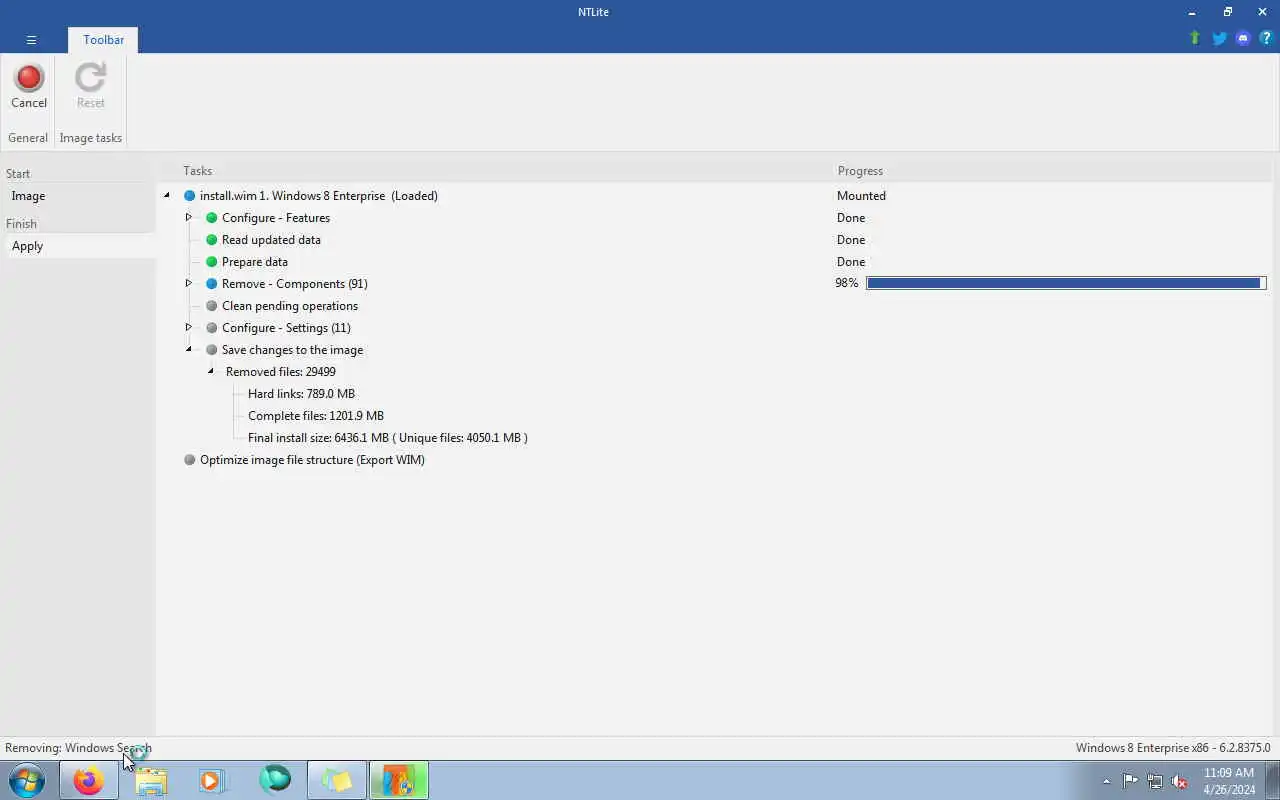The width and height of the screenshot is (1280, 800).
Task: Click Complete files: 1201.9 MB line
Action: [x=316, y=416]
